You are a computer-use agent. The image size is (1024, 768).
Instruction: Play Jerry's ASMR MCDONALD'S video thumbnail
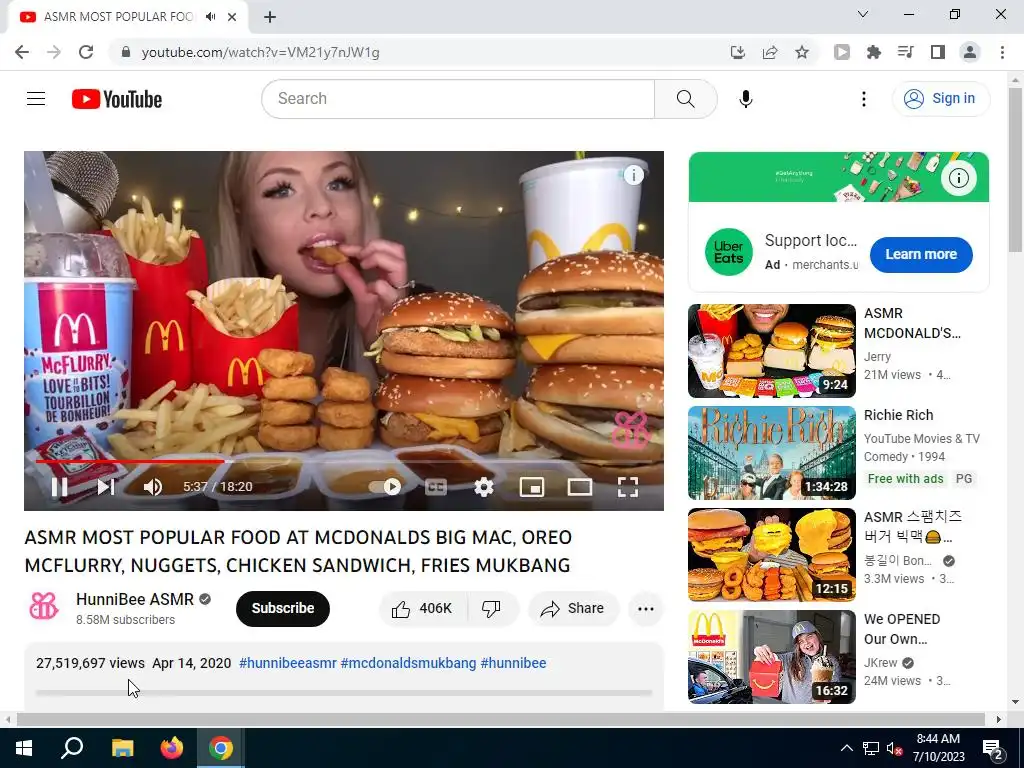point(771,351)
